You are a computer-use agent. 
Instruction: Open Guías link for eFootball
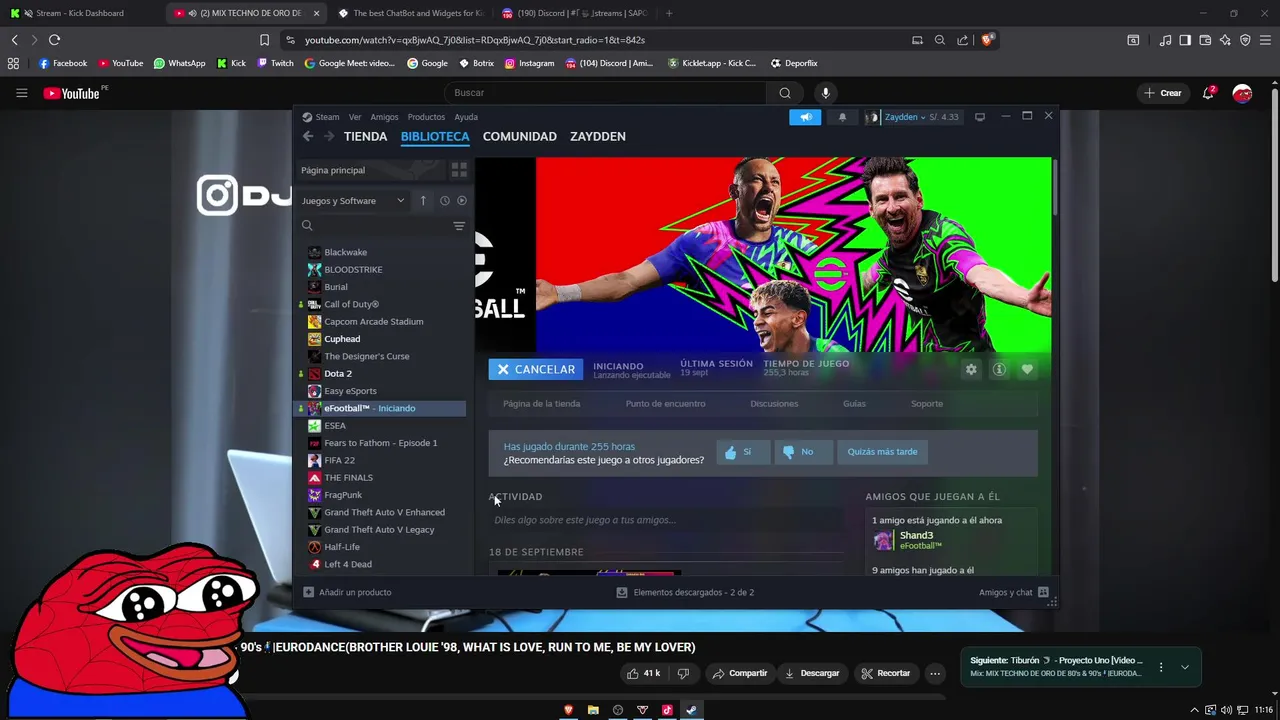pos(854,404)
